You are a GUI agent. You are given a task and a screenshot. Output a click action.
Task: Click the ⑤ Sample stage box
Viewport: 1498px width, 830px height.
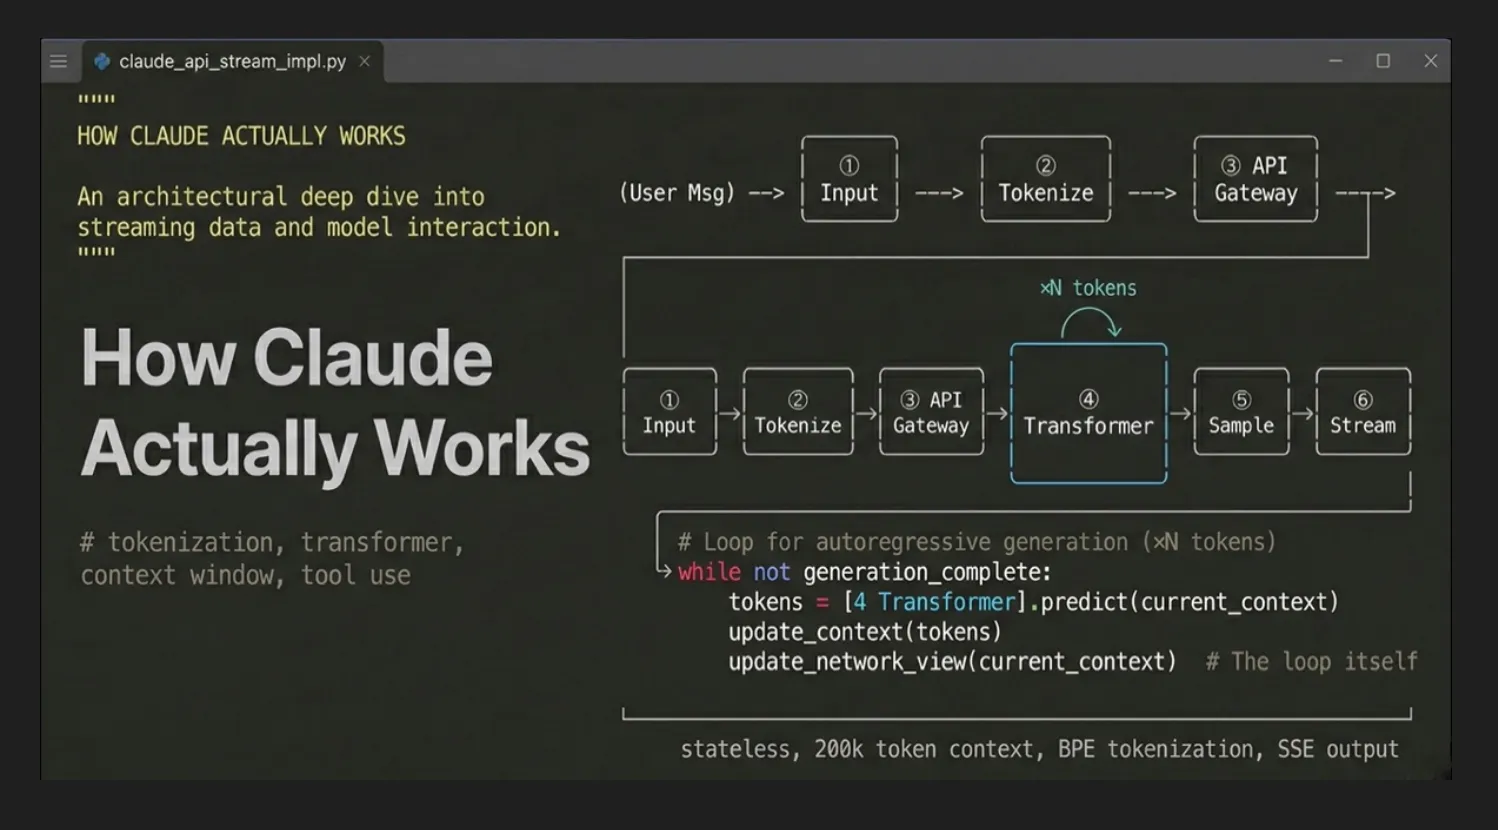(x=1241, y=412)
